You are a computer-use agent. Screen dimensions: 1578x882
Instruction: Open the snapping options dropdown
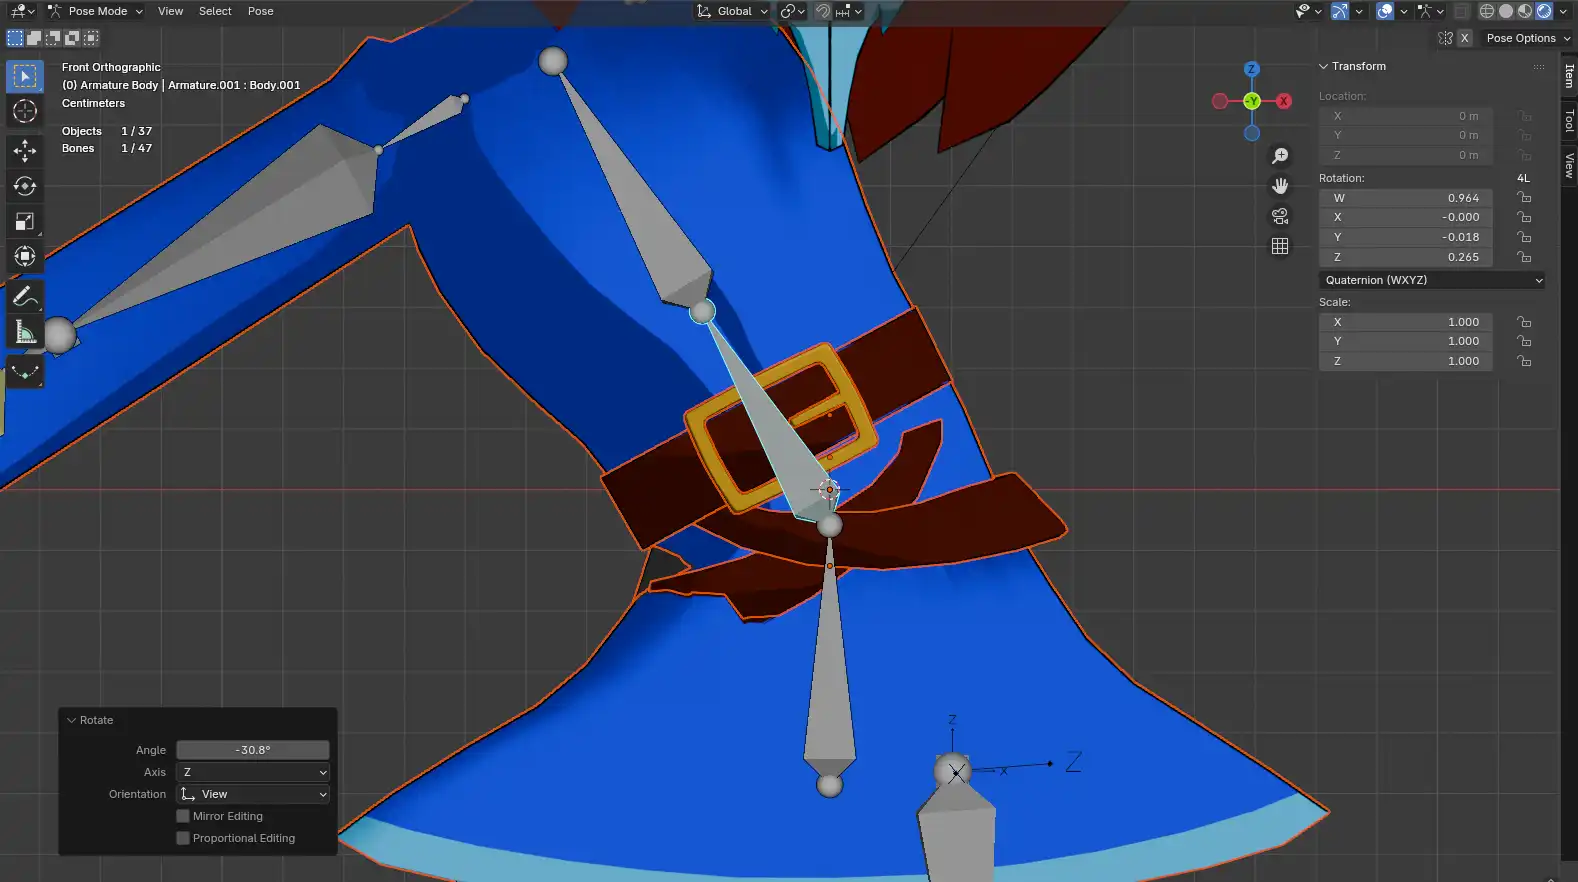coord(848,11)
